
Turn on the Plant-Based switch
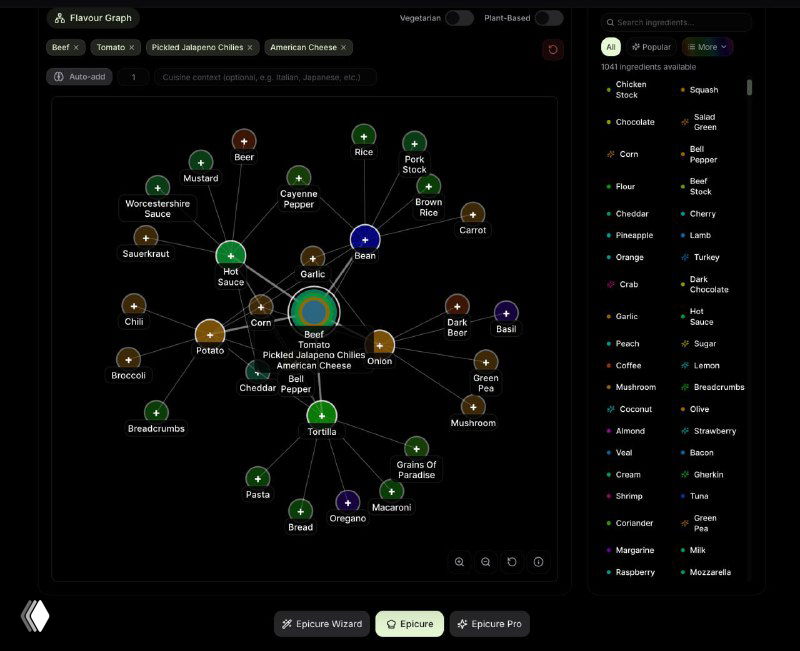548,18
